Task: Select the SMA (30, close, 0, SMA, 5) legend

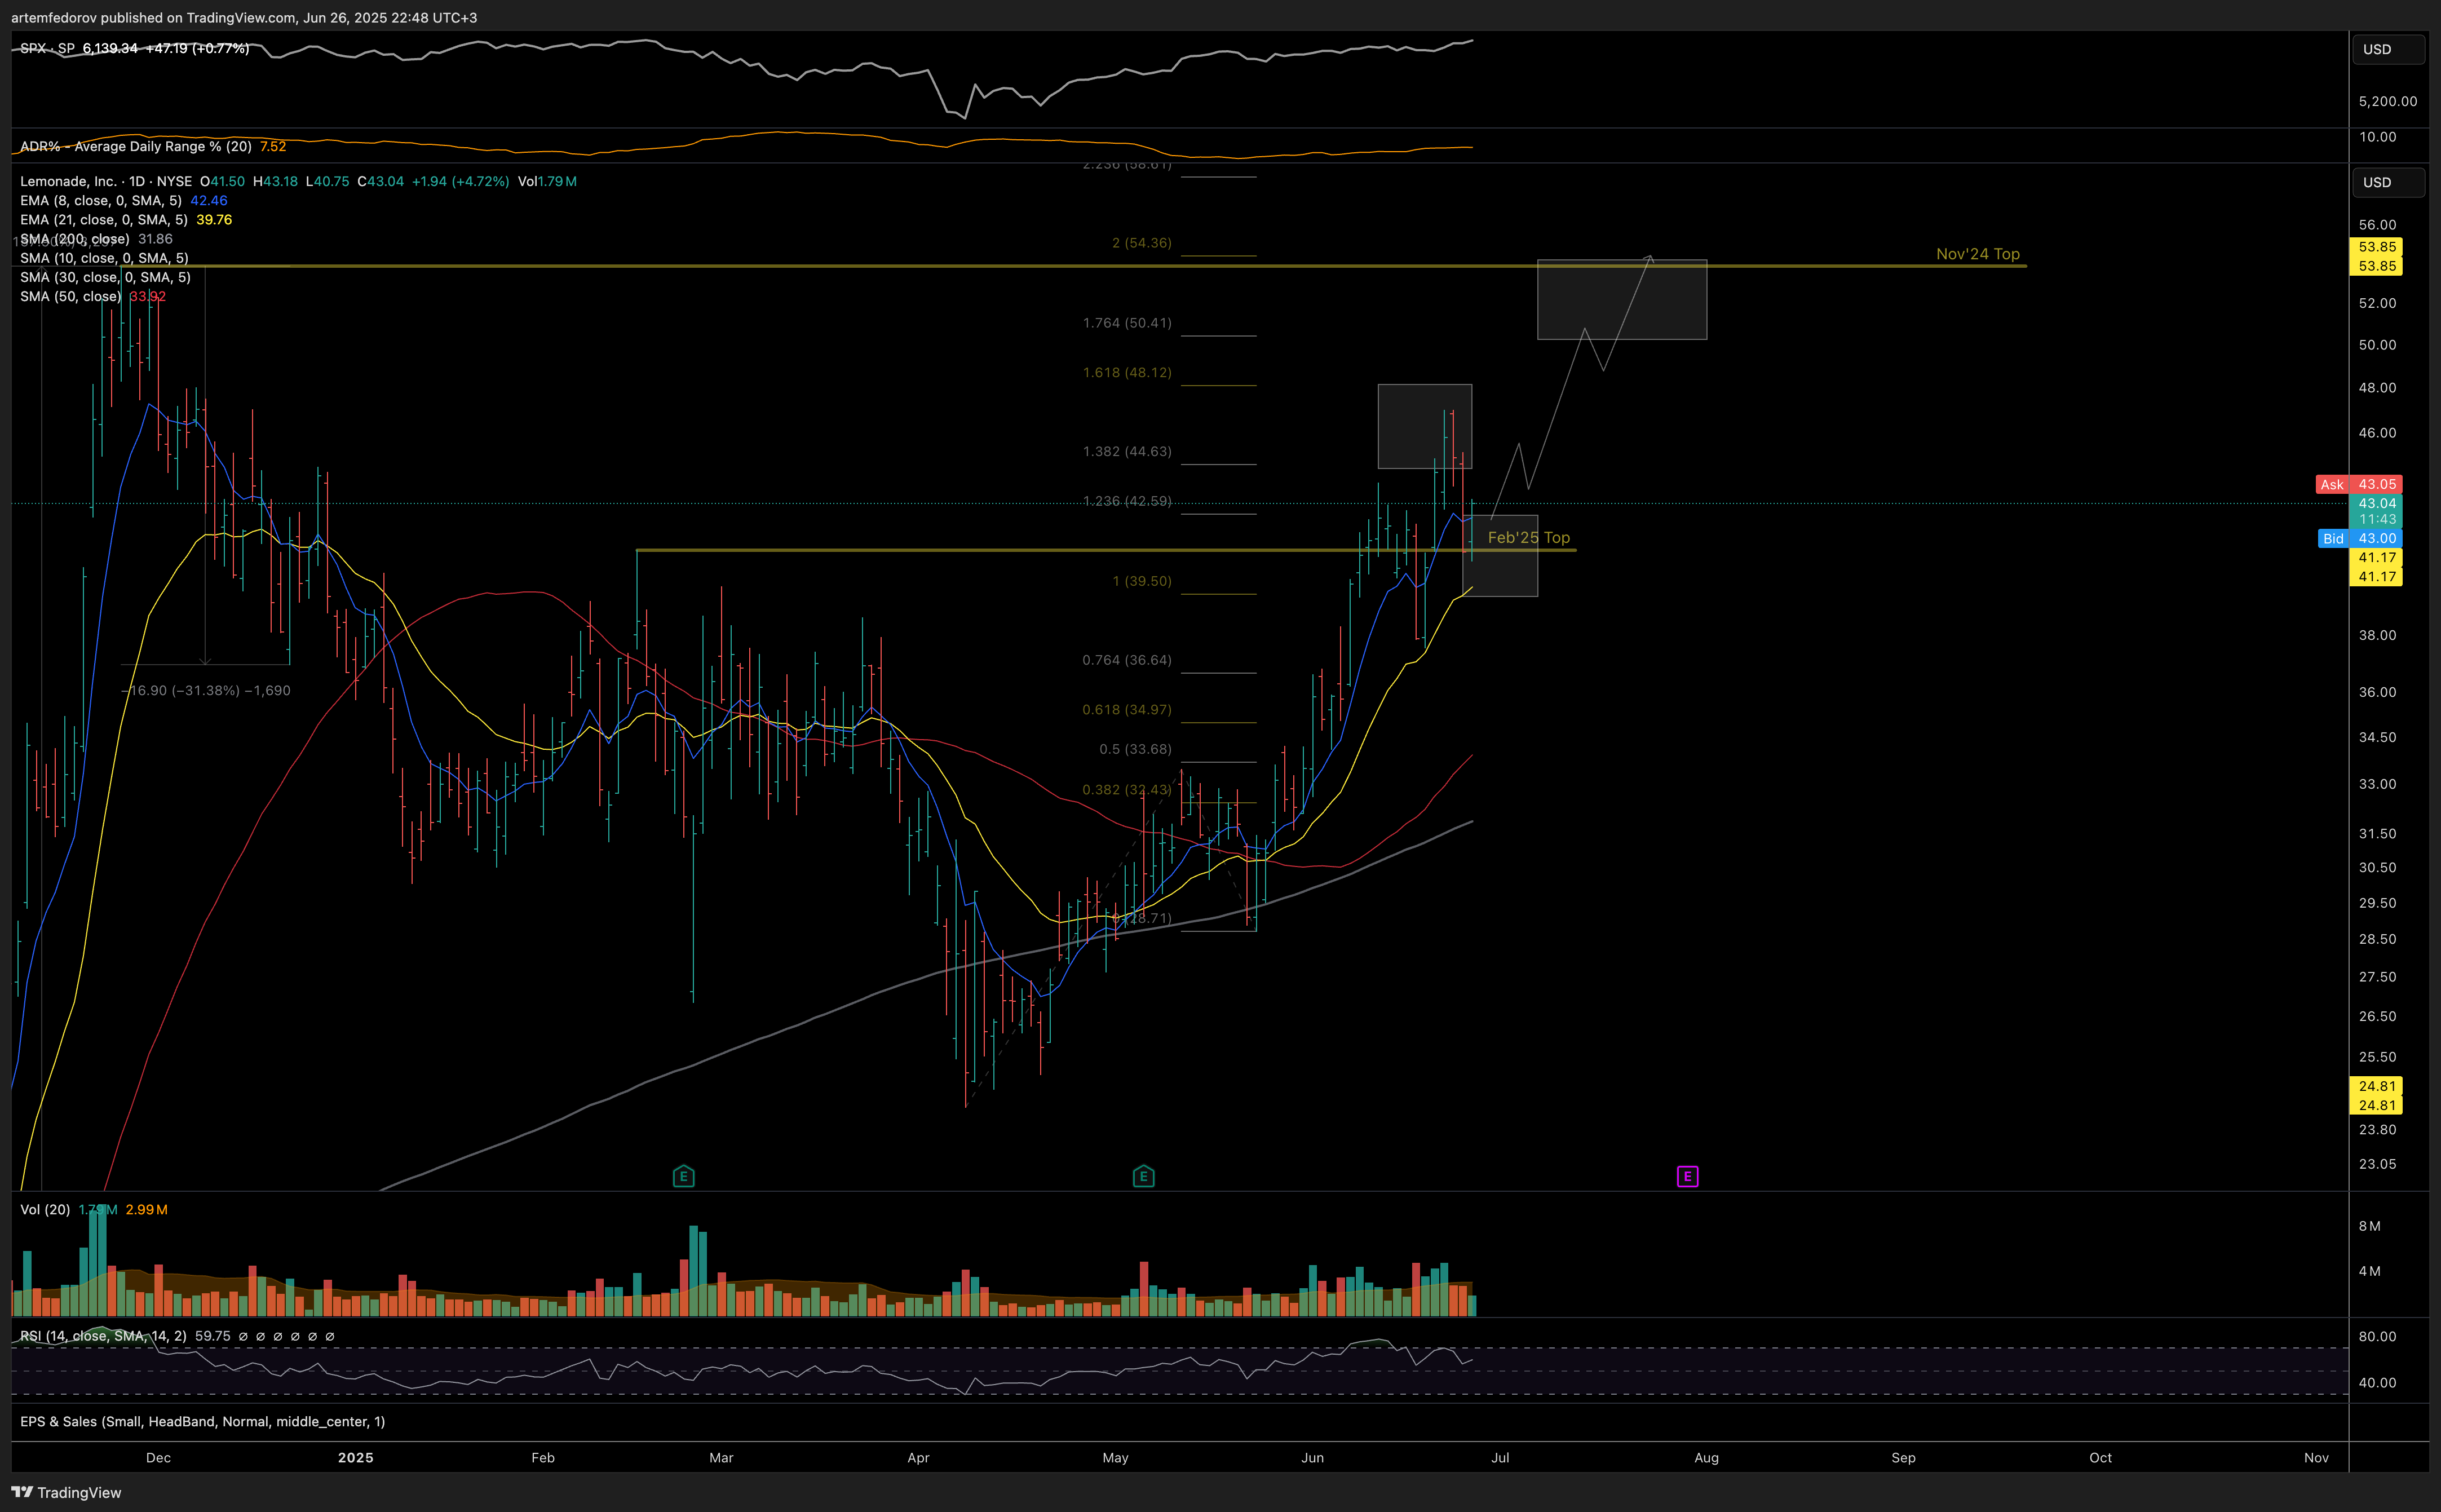Action: pyautogui.click(x=105, y=277)
